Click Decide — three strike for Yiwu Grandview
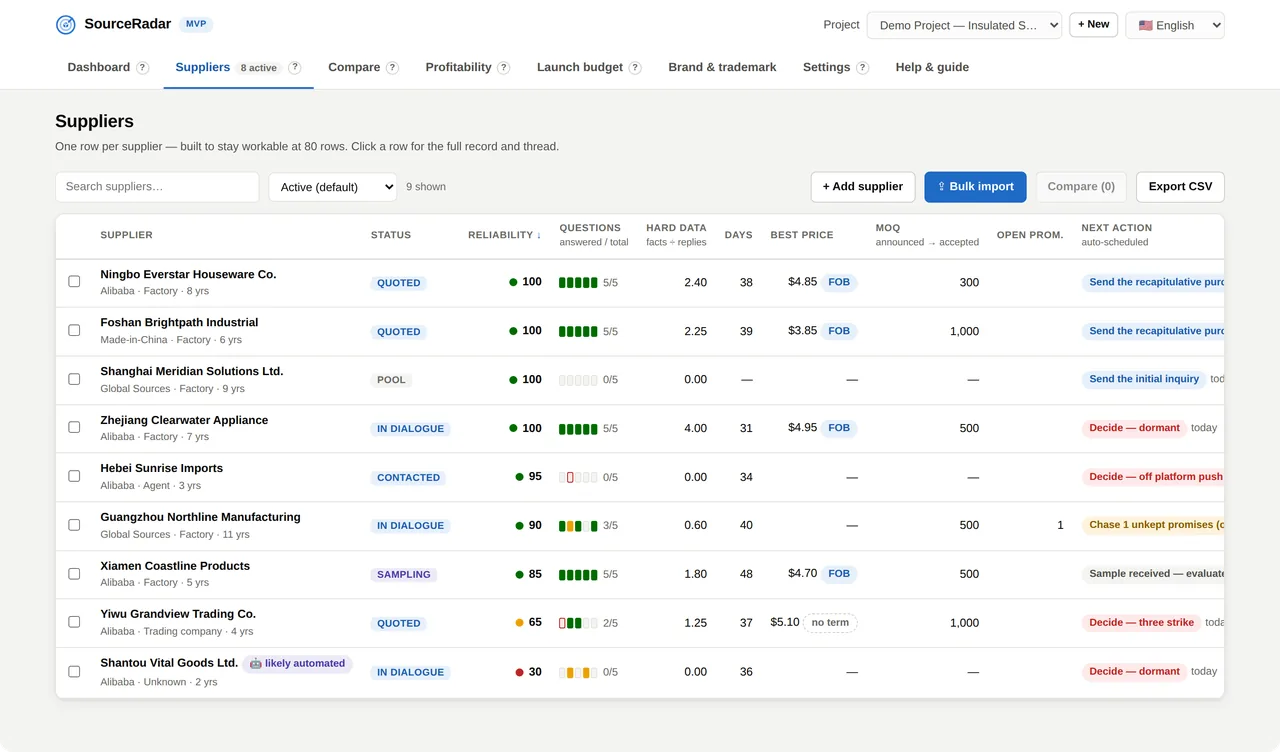The width and height of the screenshot is (1280, 752). 1142,623
